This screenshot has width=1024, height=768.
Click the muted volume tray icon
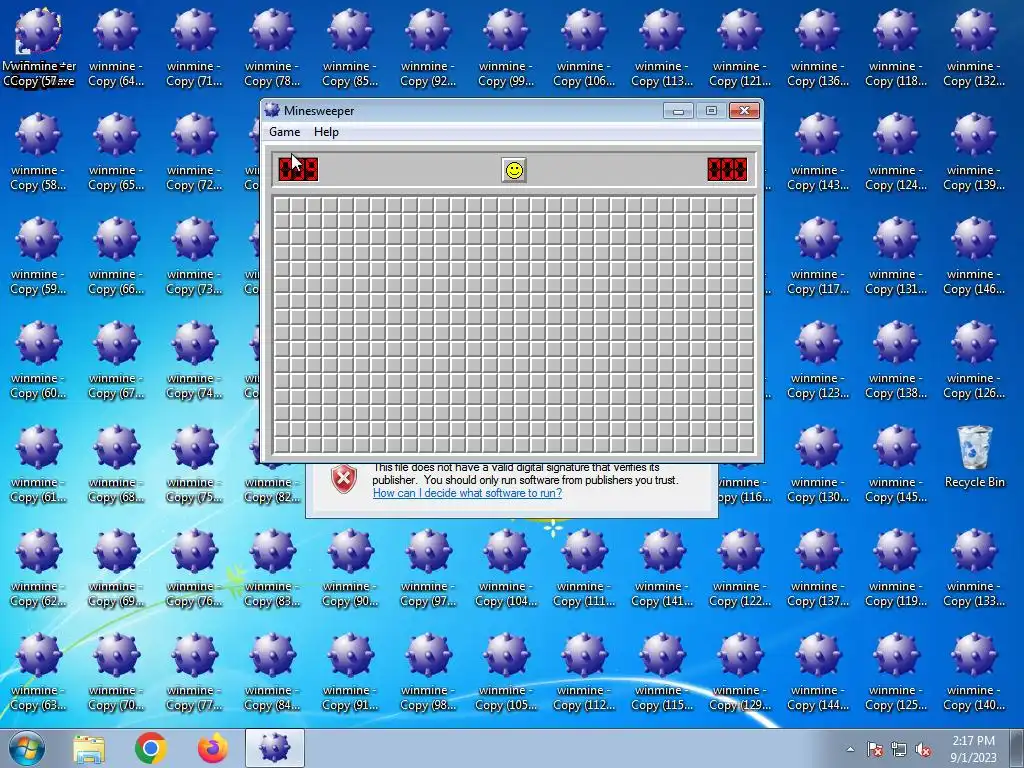923,750
